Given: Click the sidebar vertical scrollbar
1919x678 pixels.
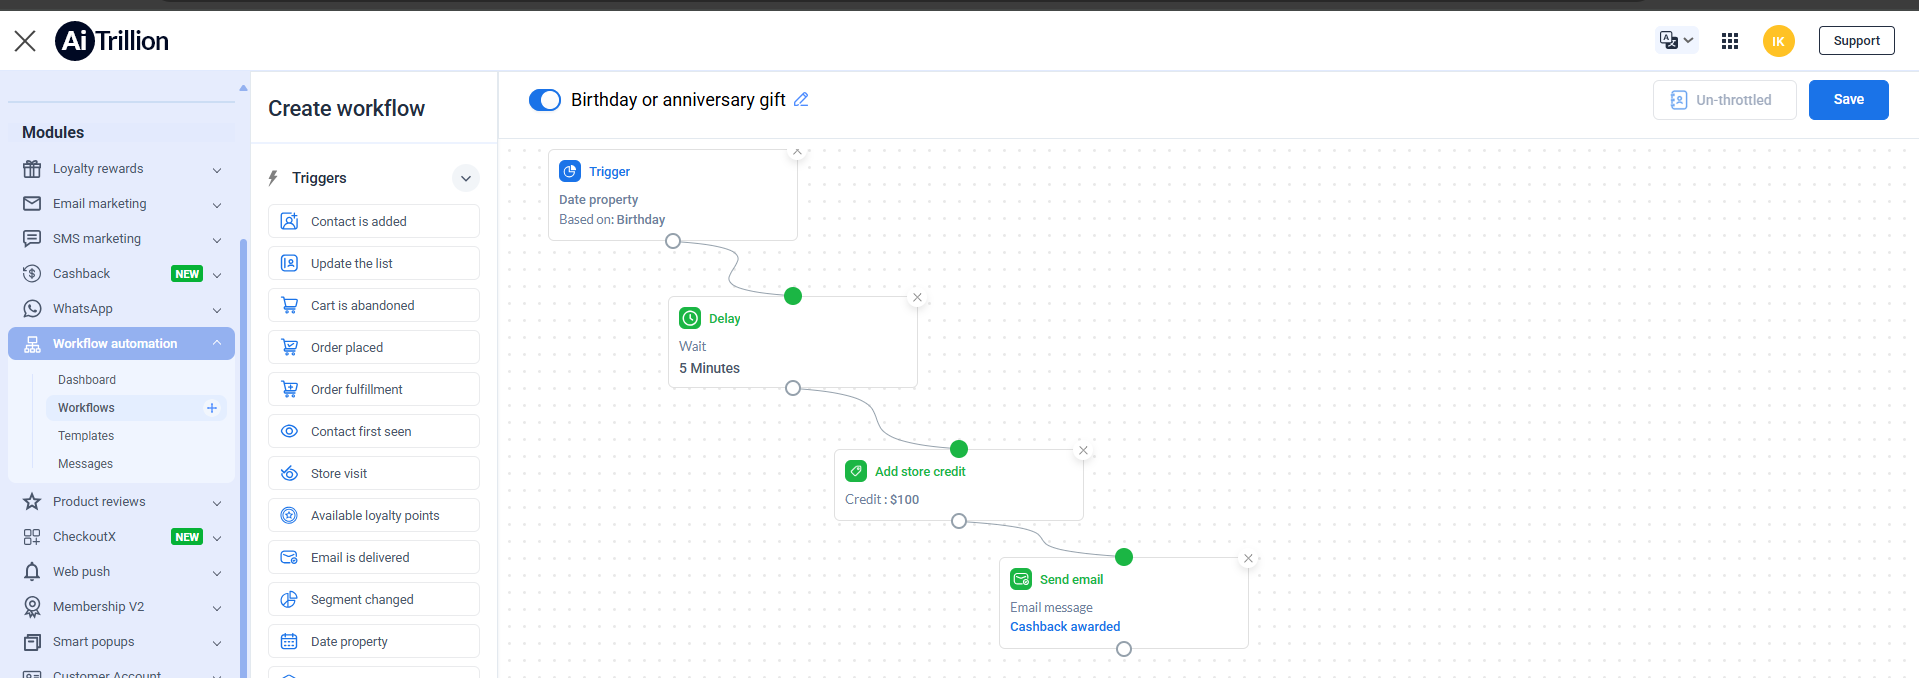Looking at the screenshot, I should (243, 457).
